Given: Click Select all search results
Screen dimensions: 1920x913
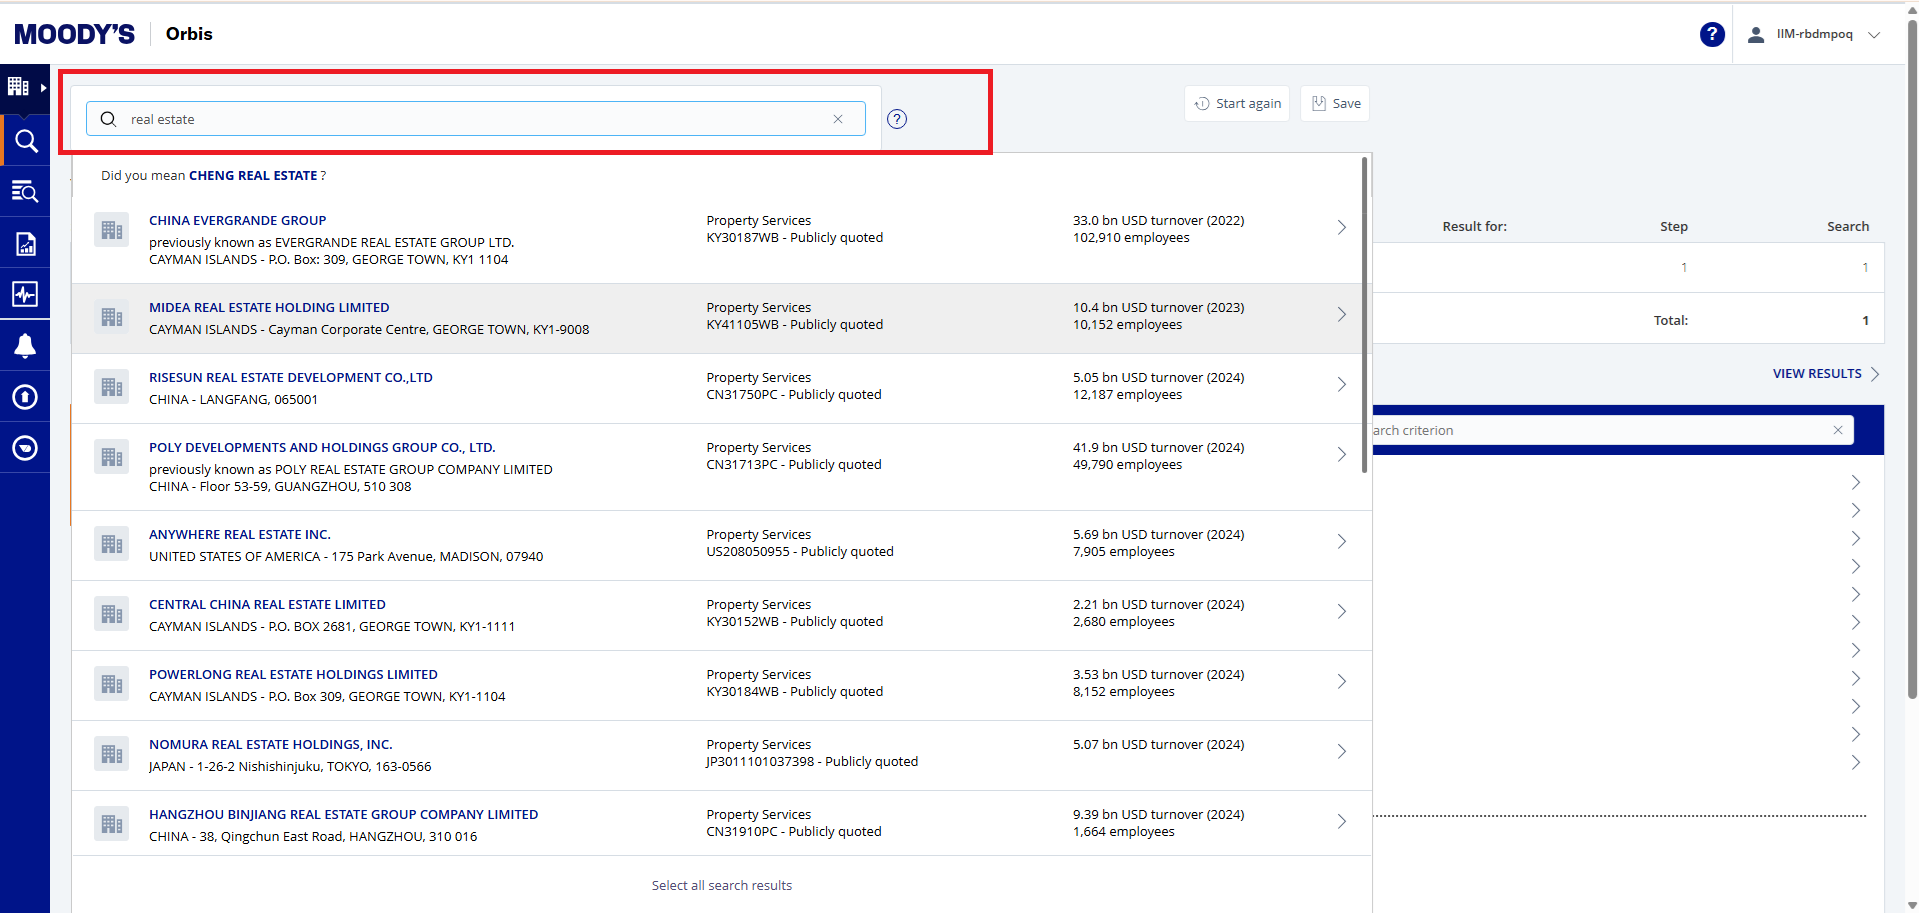Looking at the screenshot, I should pos(721,886).
